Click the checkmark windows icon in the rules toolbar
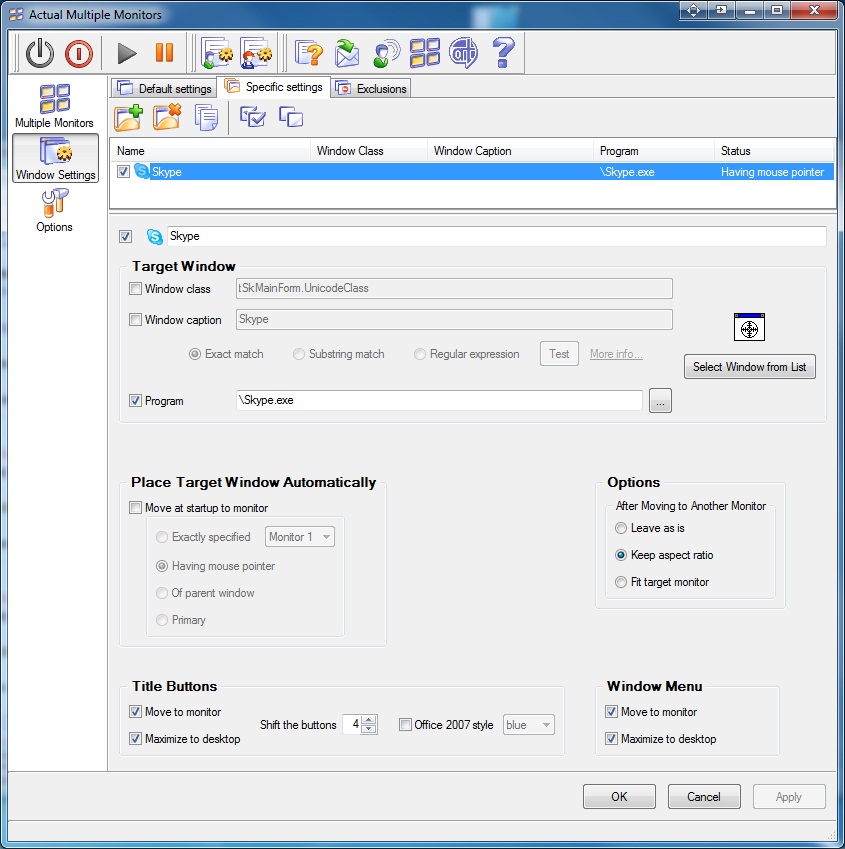 coord(253,117)
